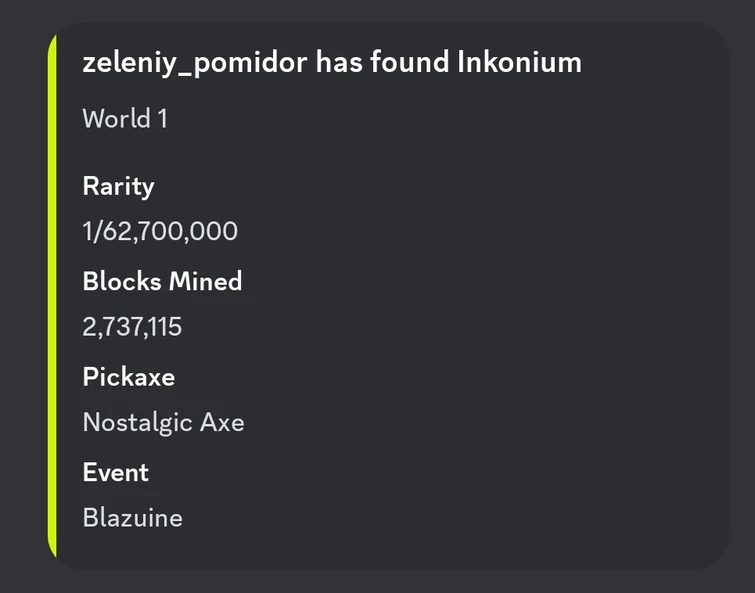
Task: Click the word Inkonium in the title
Action: pyautogui.click(x=519, y=63)
